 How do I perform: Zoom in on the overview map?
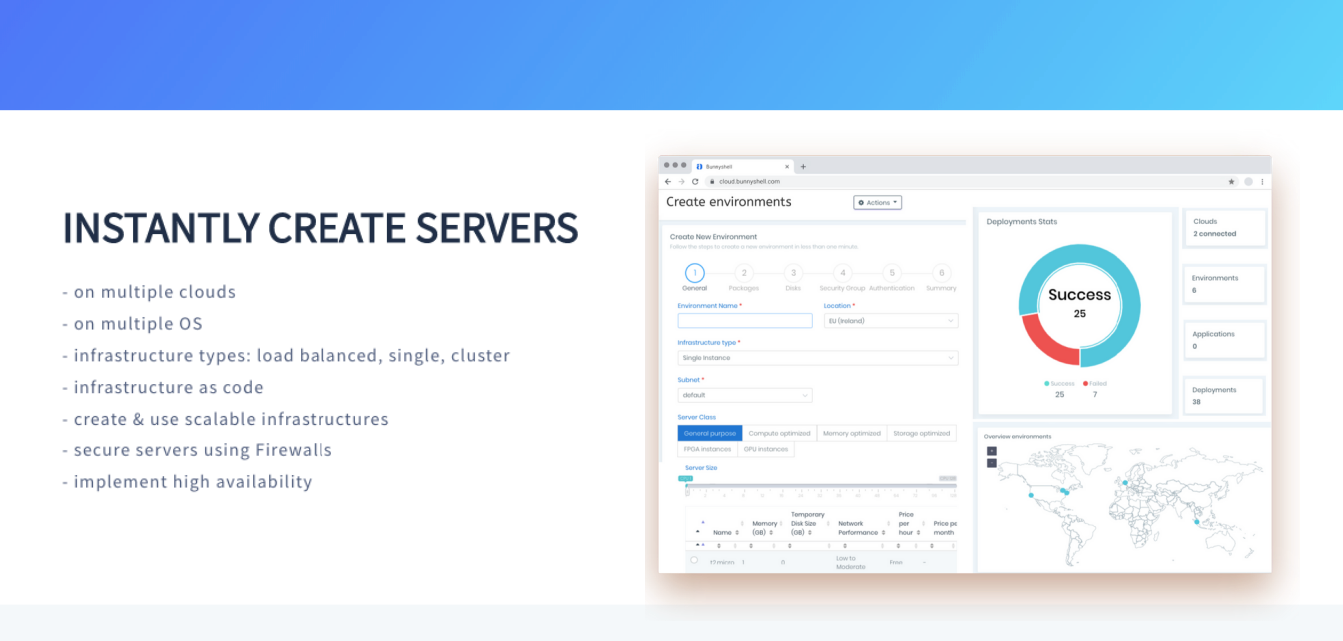pos(991,451)
